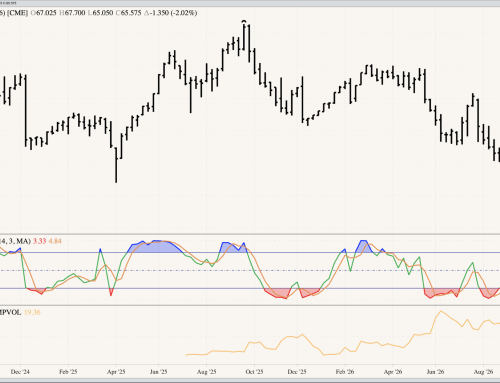Click the [CME] exchange label in the chart header
500x383 pixels.
point(18,13)
